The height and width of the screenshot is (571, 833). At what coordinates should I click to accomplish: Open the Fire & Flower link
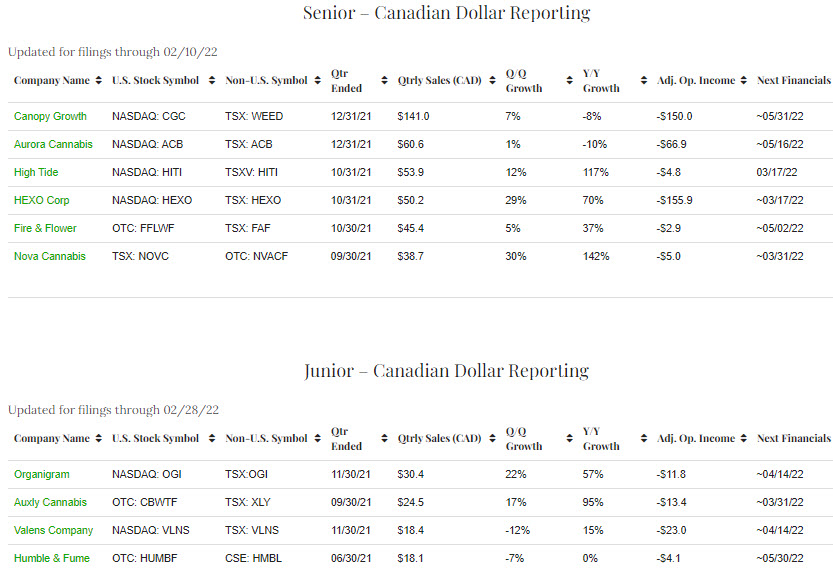45,228
